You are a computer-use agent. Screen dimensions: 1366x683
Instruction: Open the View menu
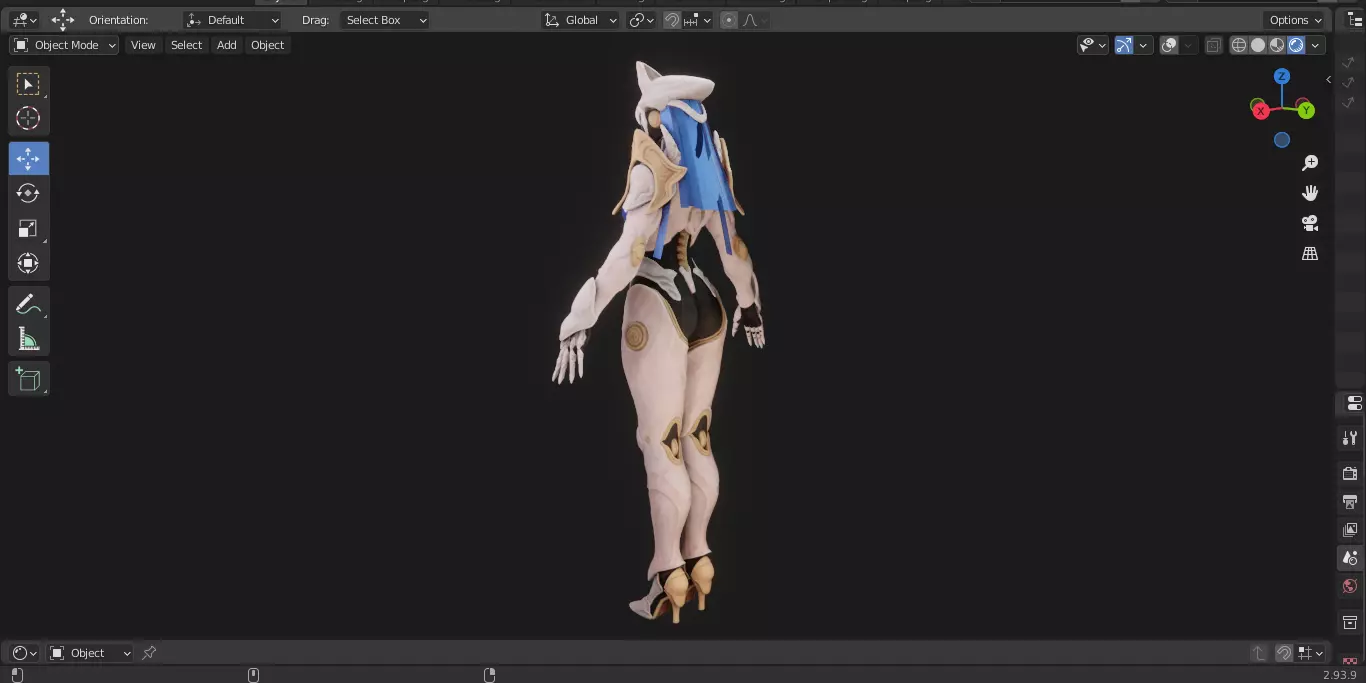[143, 45]
